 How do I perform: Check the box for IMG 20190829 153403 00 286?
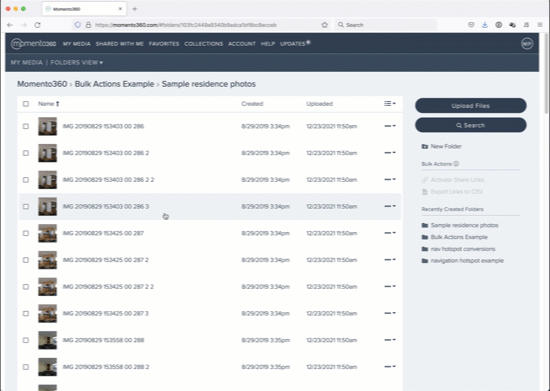[26, 126]
